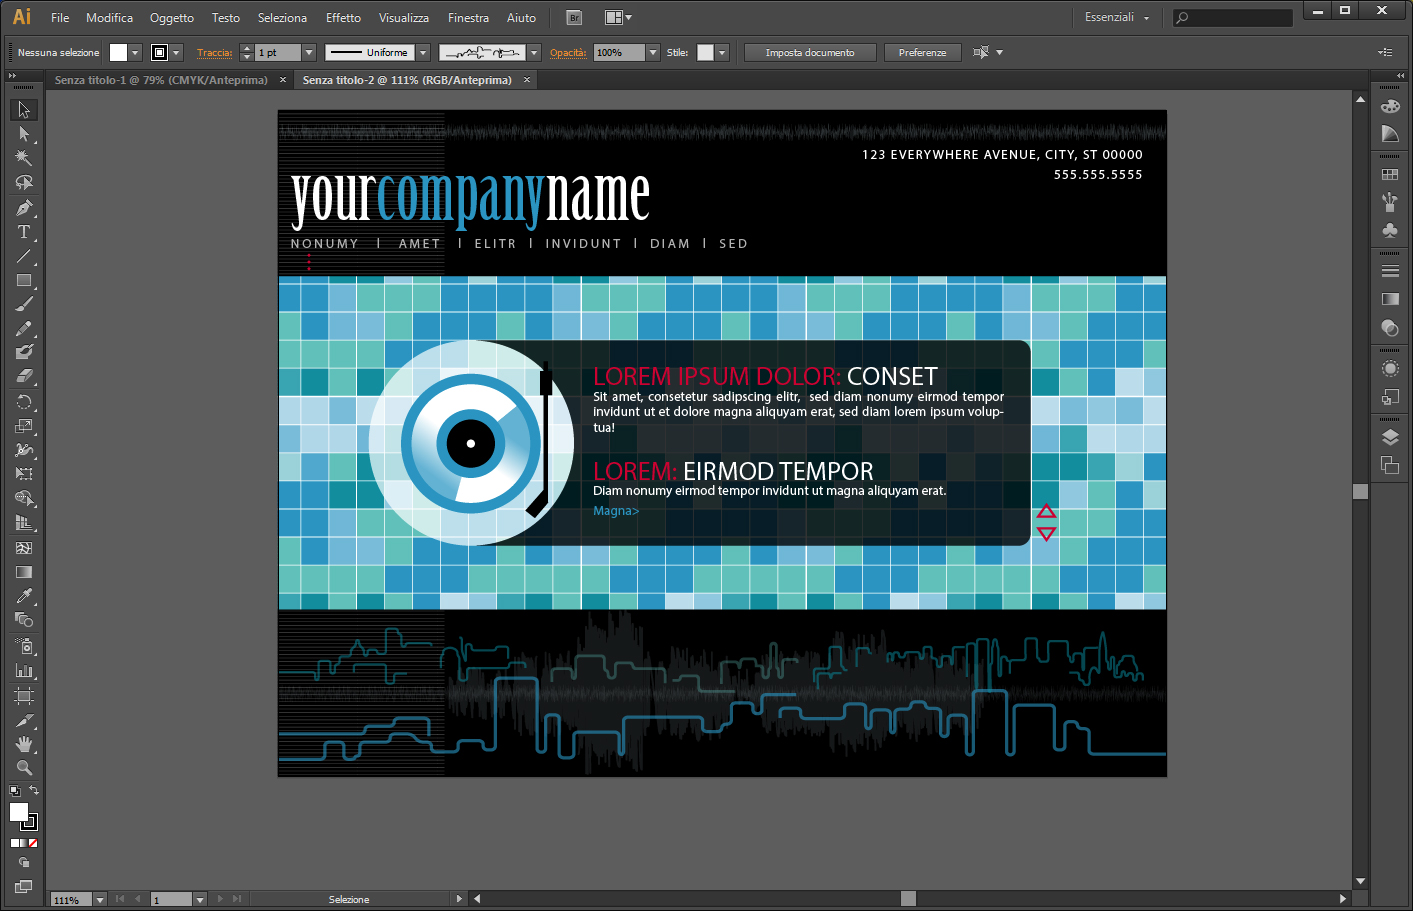Activate the Zoom magnifier tool

(24, 768)
